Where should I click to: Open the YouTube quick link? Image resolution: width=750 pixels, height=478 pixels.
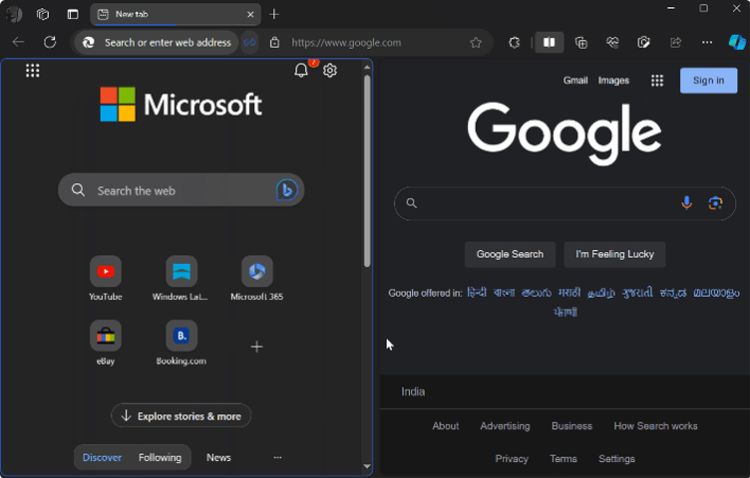pos(106,278)
